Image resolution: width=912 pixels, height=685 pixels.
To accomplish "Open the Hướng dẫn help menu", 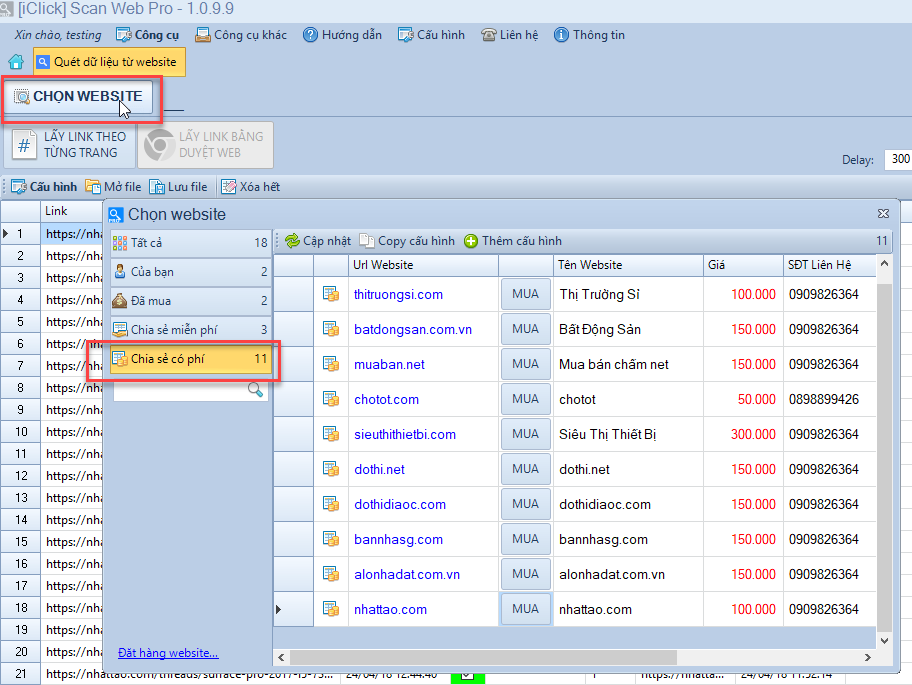I will click(x=342, y=35).
